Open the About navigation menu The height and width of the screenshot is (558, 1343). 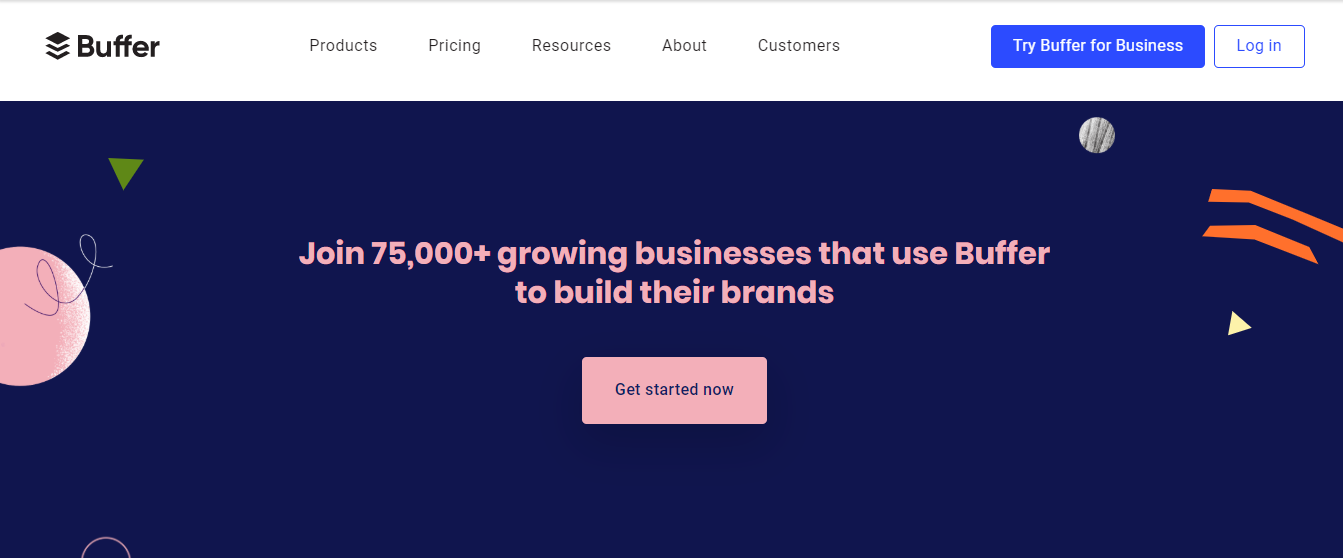pyautogui.click(x=684, y=46)
